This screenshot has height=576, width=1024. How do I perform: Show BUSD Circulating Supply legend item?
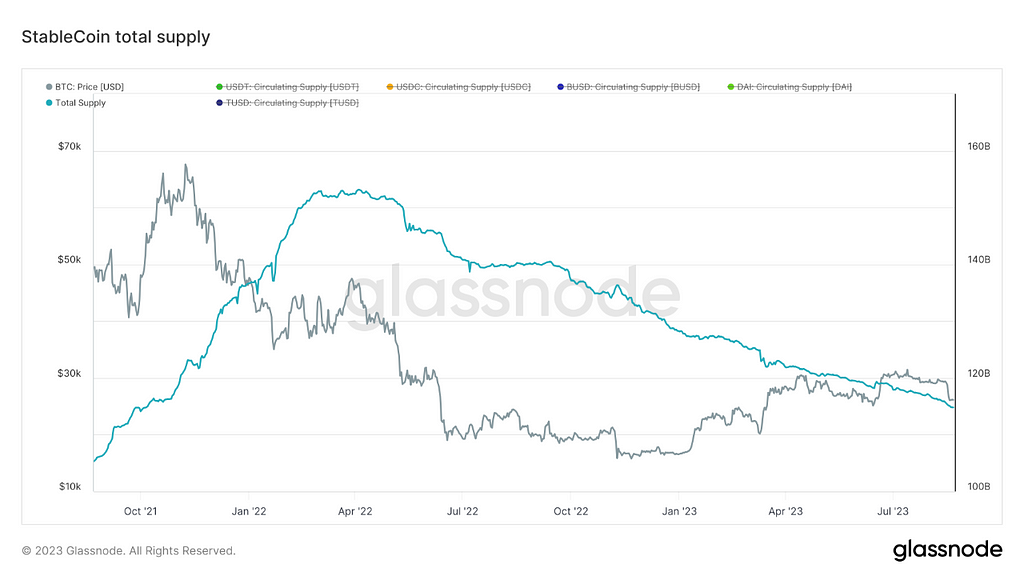pos(628,87)
